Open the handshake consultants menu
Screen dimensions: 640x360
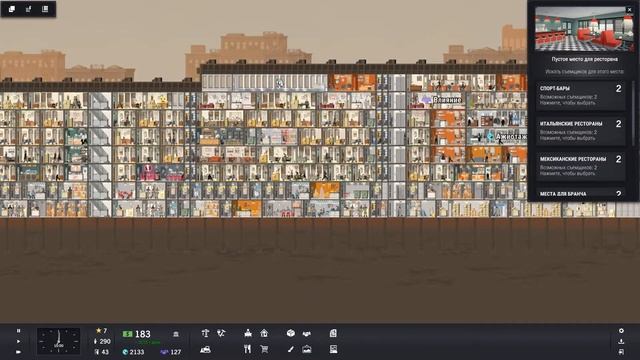click(307, 333)
